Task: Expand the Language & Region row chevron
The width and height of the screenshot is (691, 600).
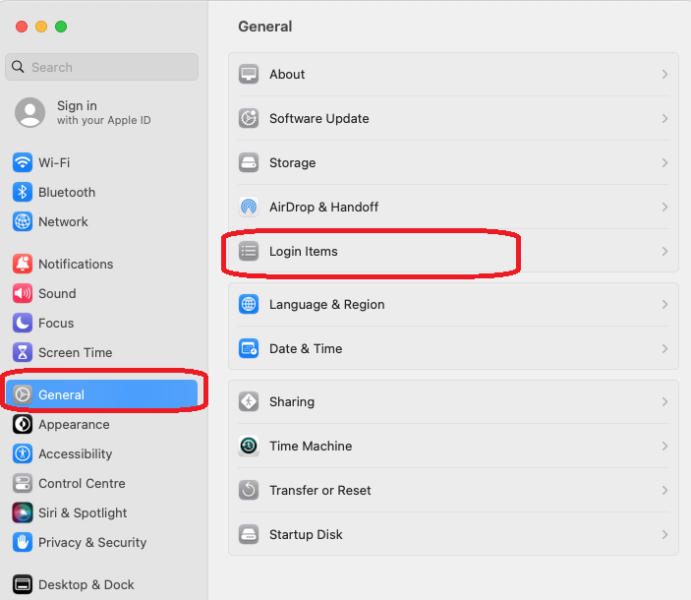Action: click(665, 304)
